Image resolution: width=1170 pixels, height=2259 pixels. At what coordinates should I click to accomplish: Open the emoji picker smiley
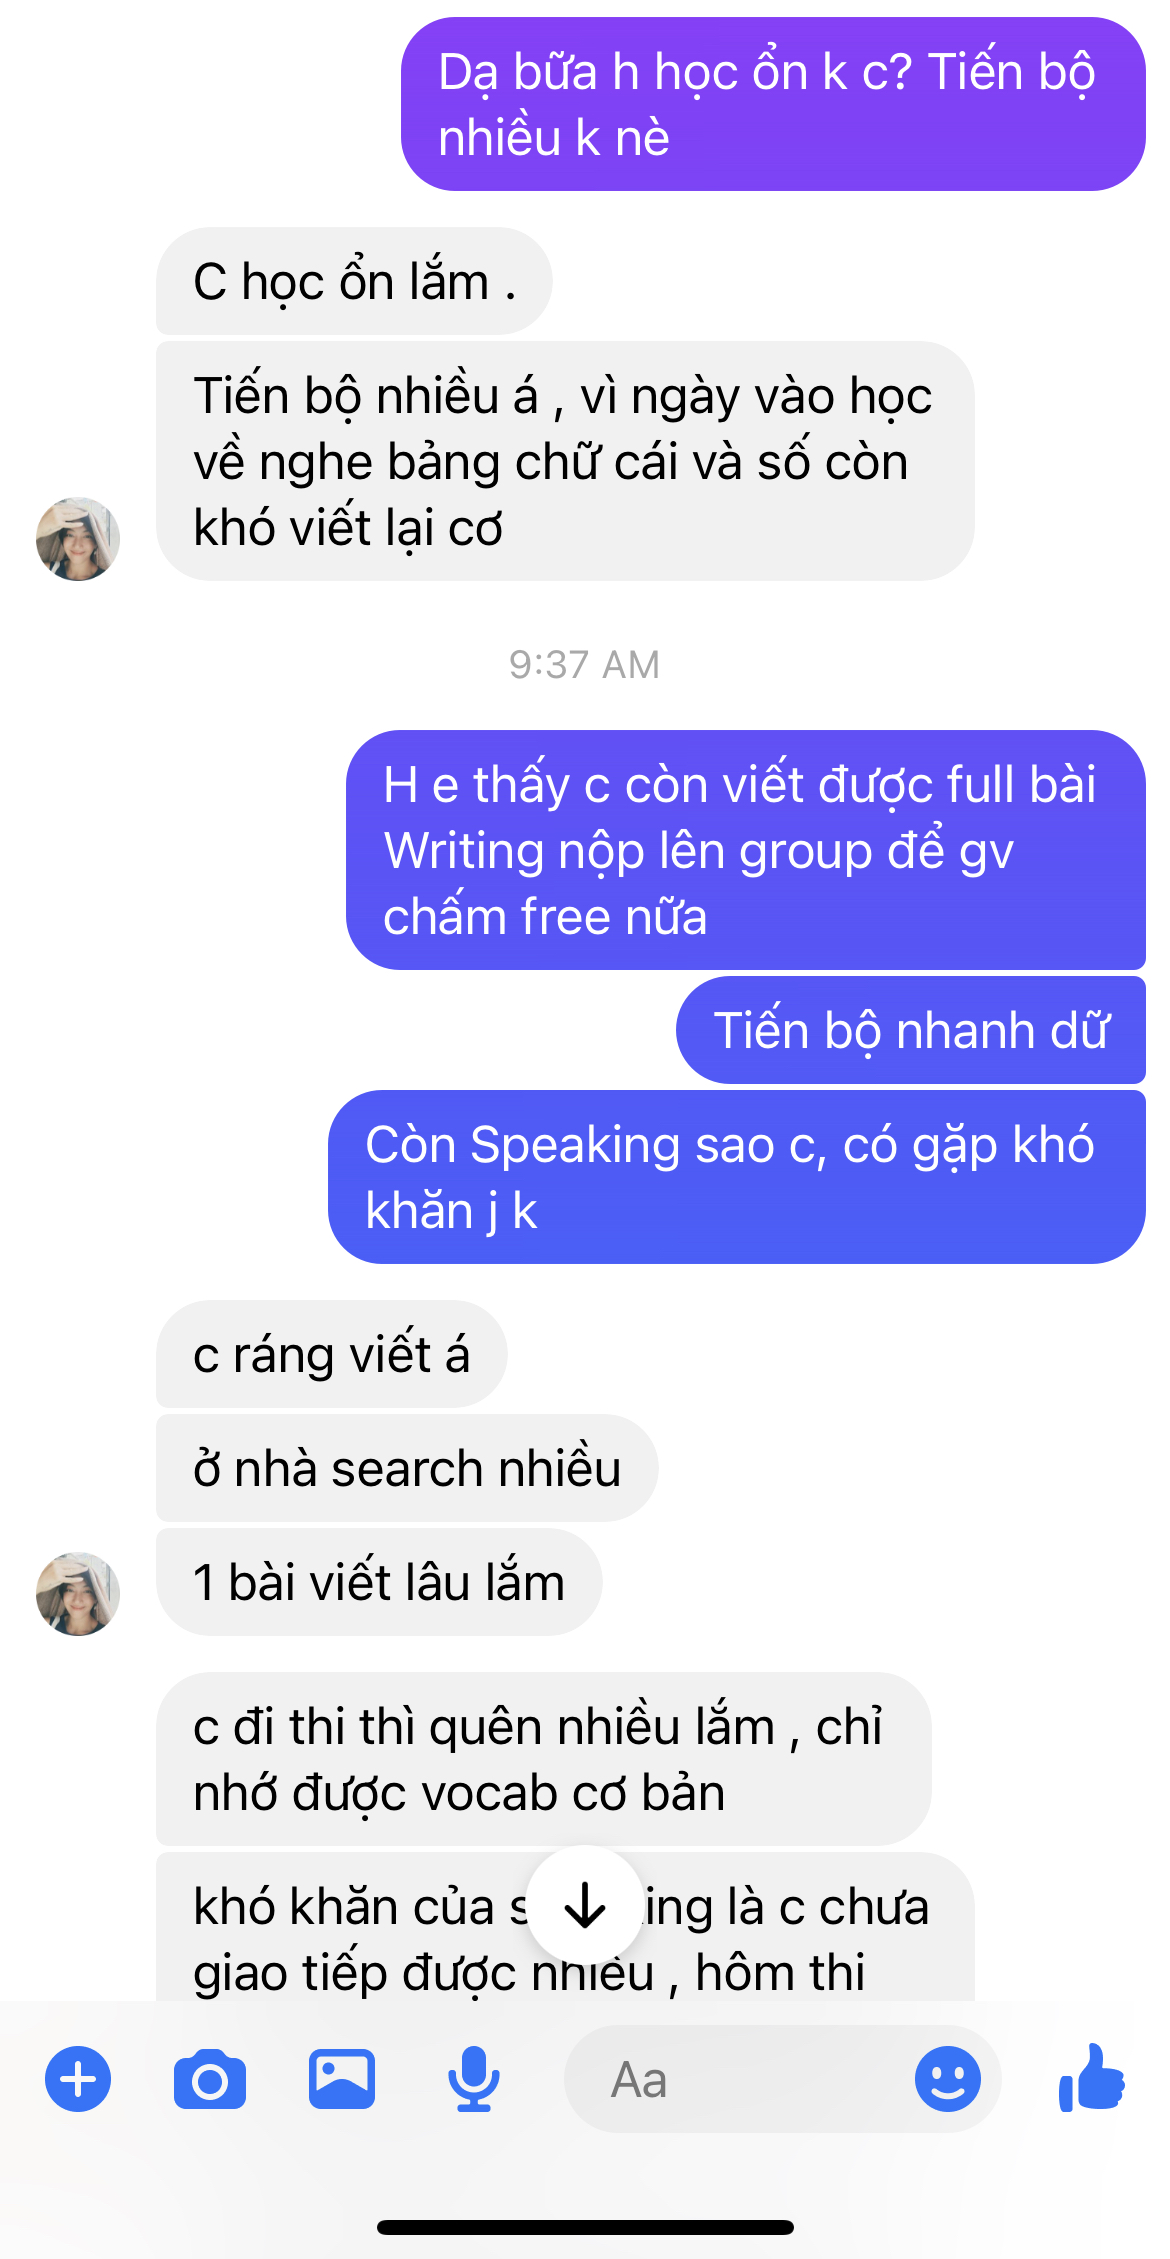click(948, 2079)
